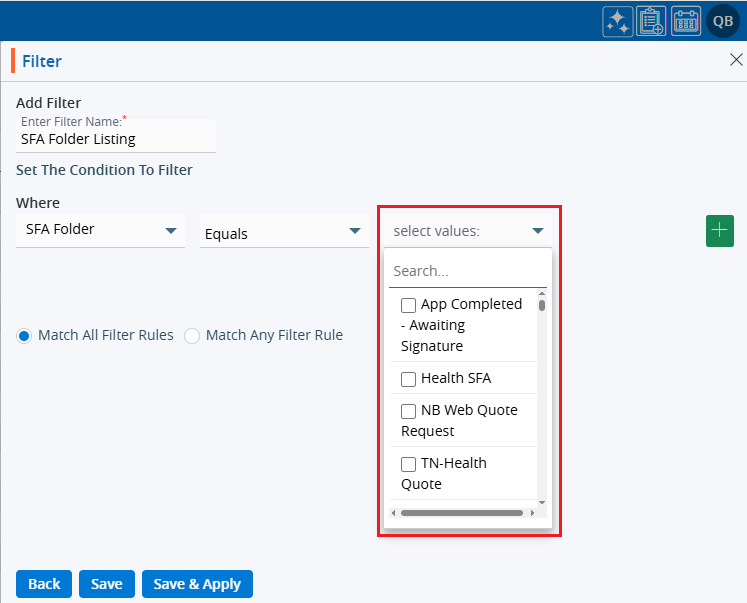Image resolution: width=747 pixels, height=603 pixels.
Task: Check the Health SFA checkbox
Action: pyautogui.click(x=408, y=379)
